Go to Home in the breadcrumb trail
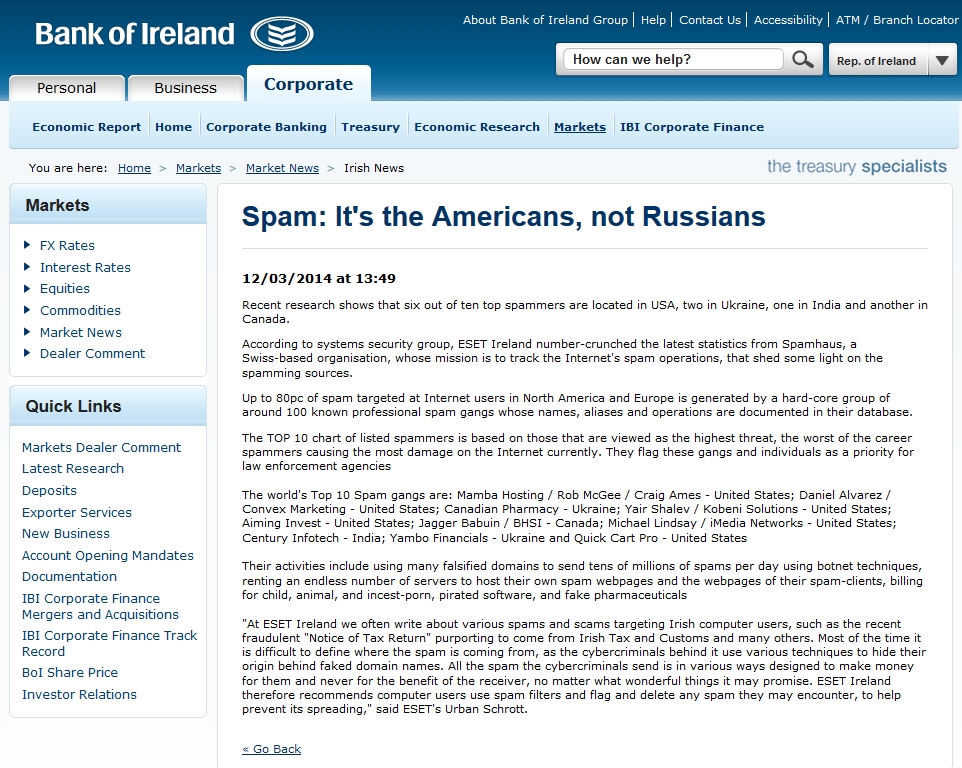This screenshot has width=962, height=768. (x=134, y=168)
